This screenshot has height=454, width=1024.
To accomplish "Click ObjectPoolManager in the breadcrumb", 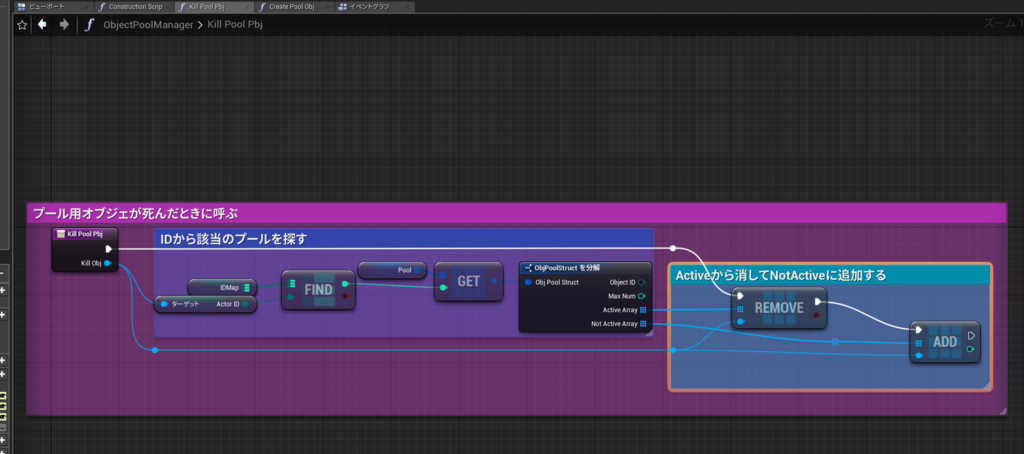I will tap(148, 25).
